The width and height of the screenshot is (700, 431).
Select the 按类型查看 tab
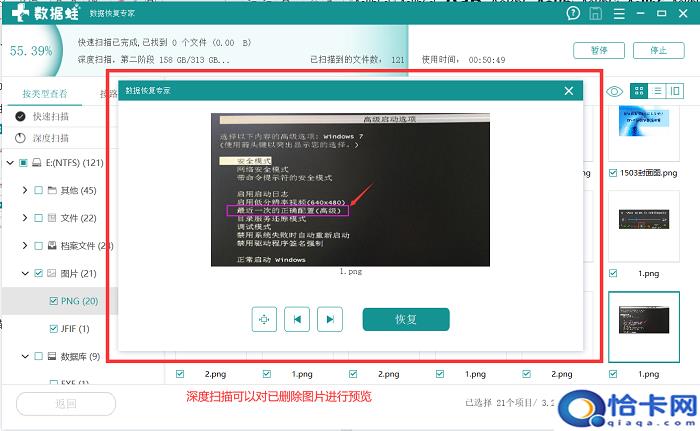point(45,94)
